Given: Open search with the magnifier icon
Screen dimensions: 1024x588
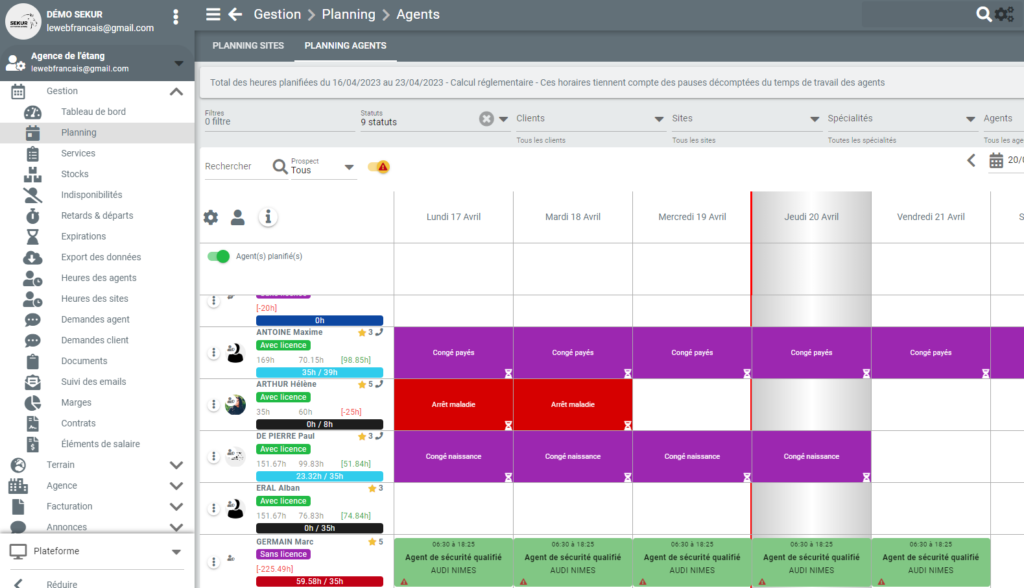Looking at the screenshot, I should pos(984,14).
